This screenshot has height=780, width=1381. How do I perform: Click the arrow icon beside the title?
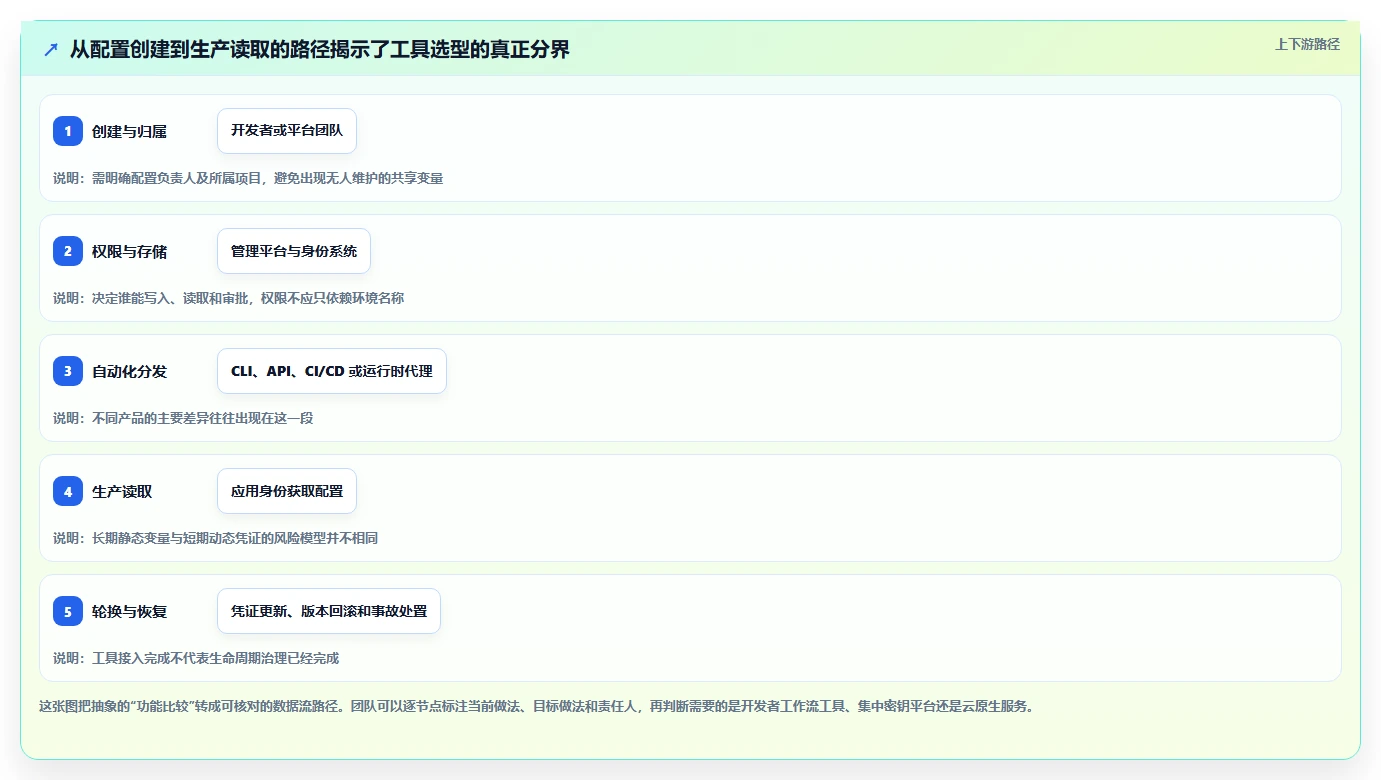point(51,49)
